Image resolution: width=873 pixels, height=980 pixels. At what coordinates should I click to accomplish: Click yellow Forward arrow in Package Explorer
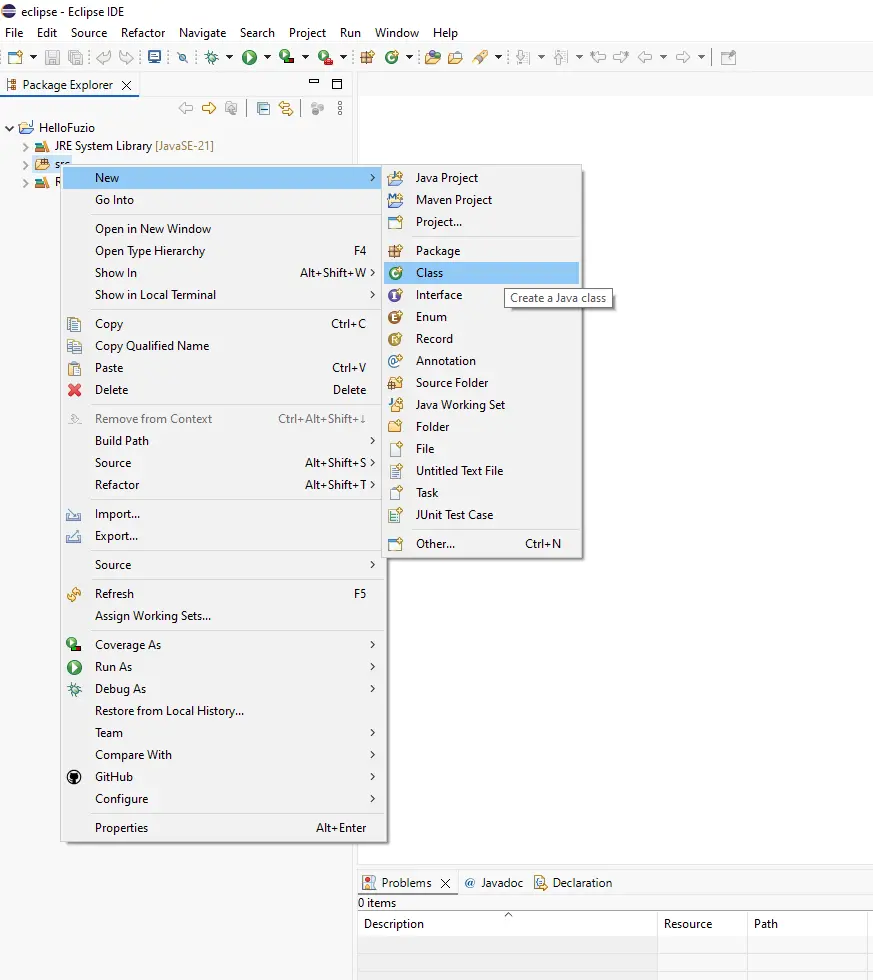pos(209,109)
